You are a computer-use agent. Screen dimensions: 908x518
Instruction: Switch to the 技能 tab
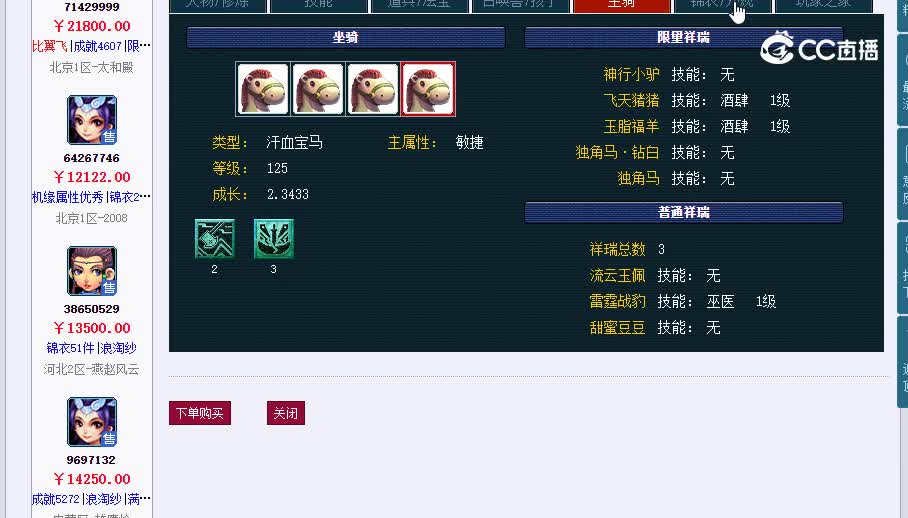click(318, 5)
